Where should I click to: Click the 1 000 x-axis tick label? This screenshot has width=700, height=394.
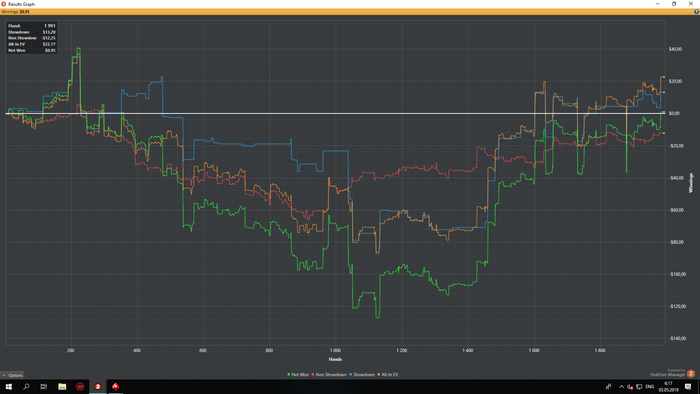point(335,350)
